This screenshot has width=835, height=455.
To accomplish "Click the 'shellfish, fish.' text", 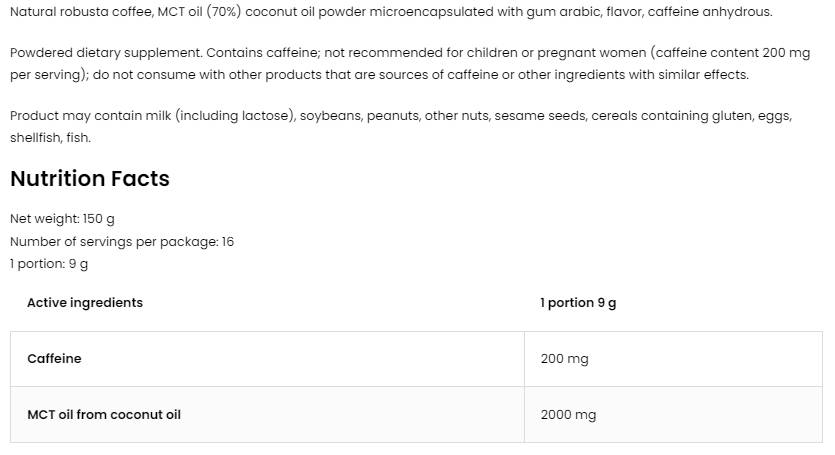I will 50,138.
